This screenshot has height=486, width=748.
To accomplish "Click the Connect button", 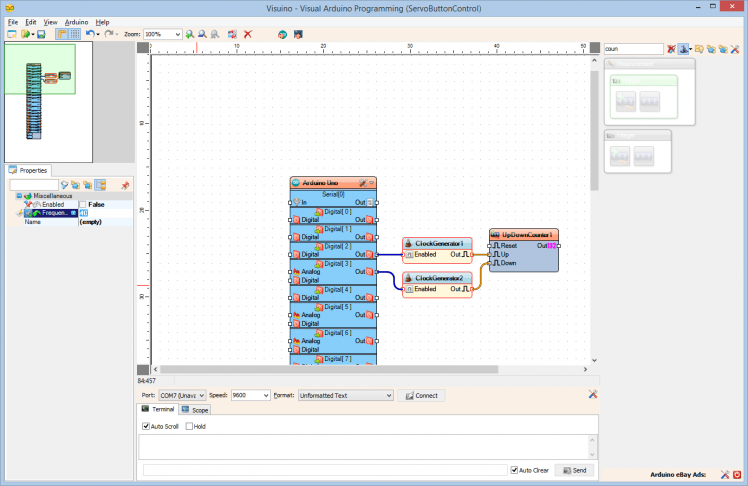I will 421,395.
